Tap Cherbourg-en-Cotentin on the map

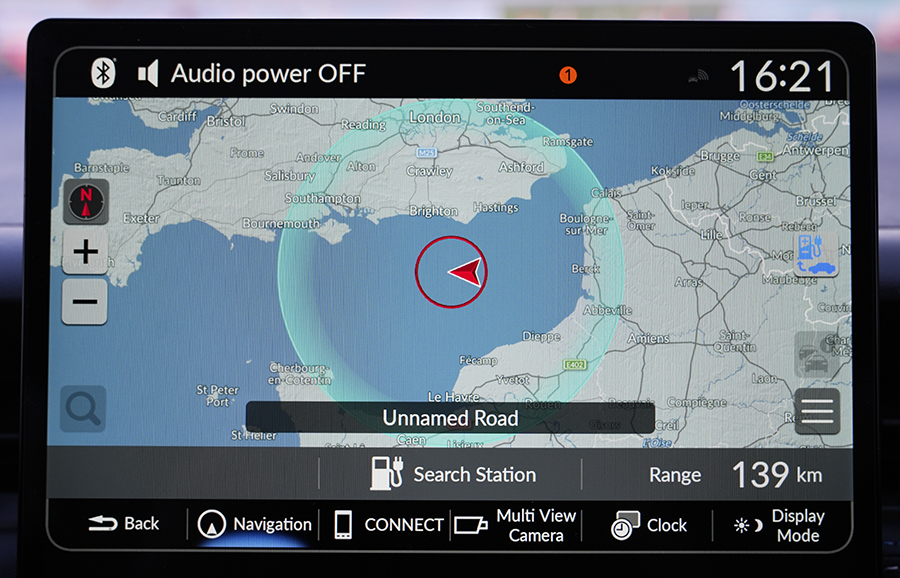click(x=299, y=374)
